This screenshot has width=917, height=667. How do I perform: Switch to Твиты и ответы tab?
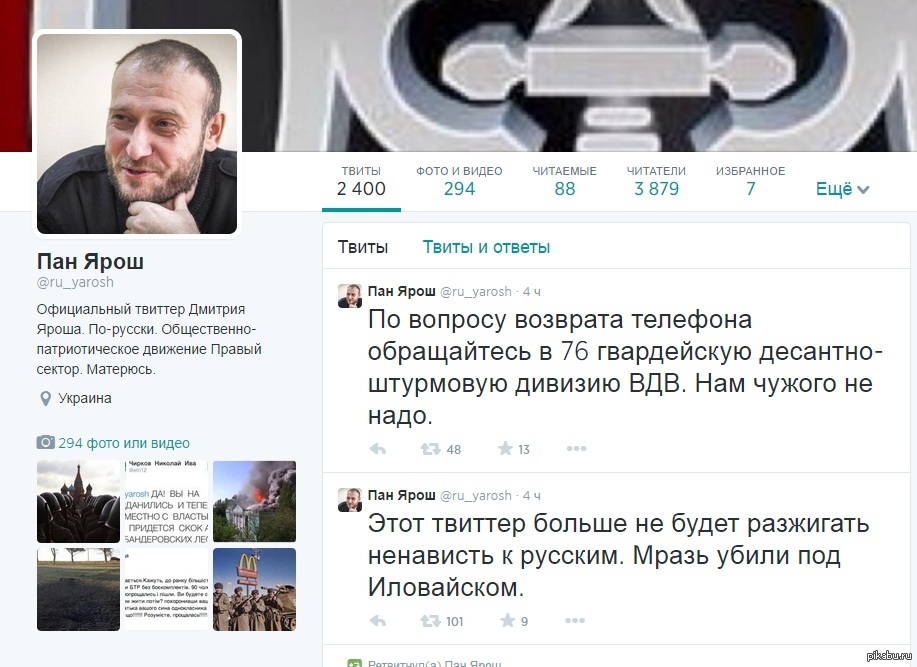(x=486, y=247)
